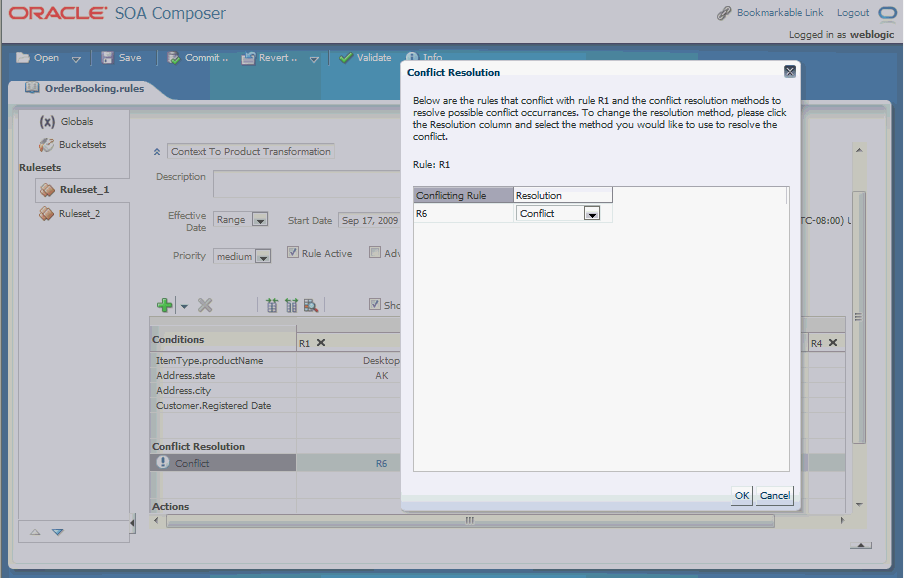Click the horizontal scrollbar under the table
Screen dimensions: 904x578
coord(470,520)
